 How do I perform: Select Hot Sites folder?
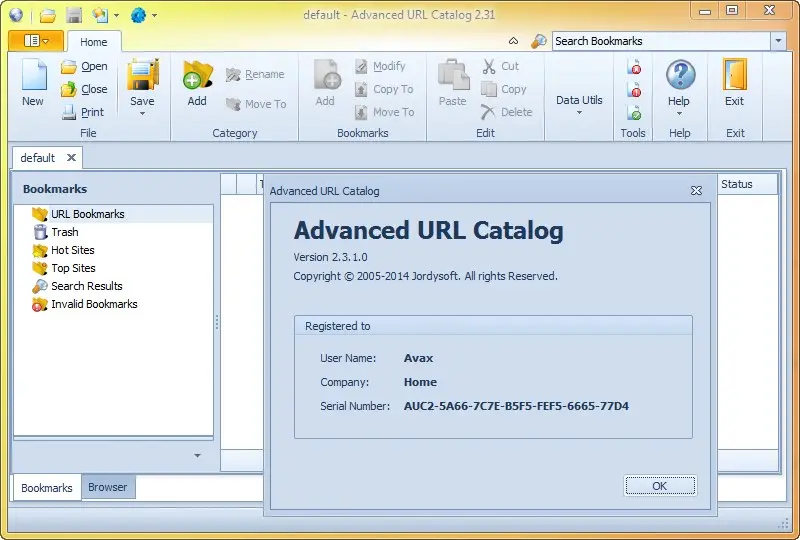tap(72, 250)
